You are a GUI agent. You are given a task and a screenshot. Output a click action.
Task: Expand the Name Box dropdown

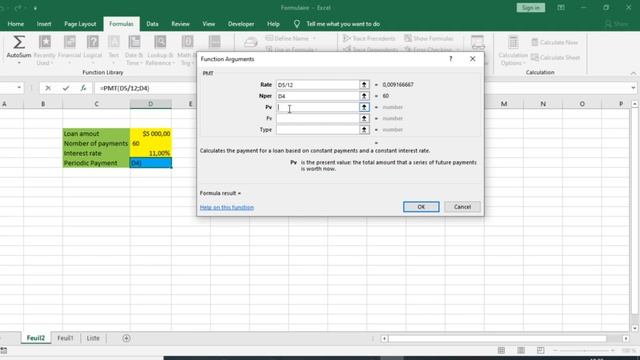(x=19, y=88)
